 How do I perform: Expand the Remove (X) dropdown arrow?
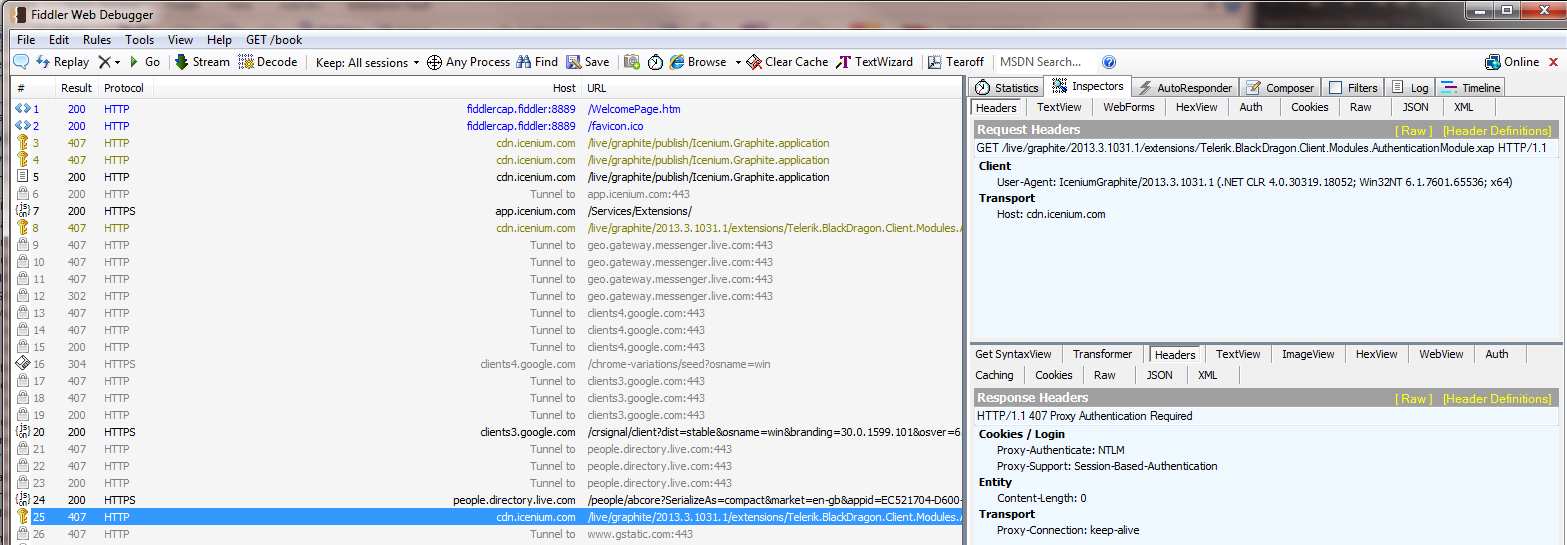(x=118, y=62)
